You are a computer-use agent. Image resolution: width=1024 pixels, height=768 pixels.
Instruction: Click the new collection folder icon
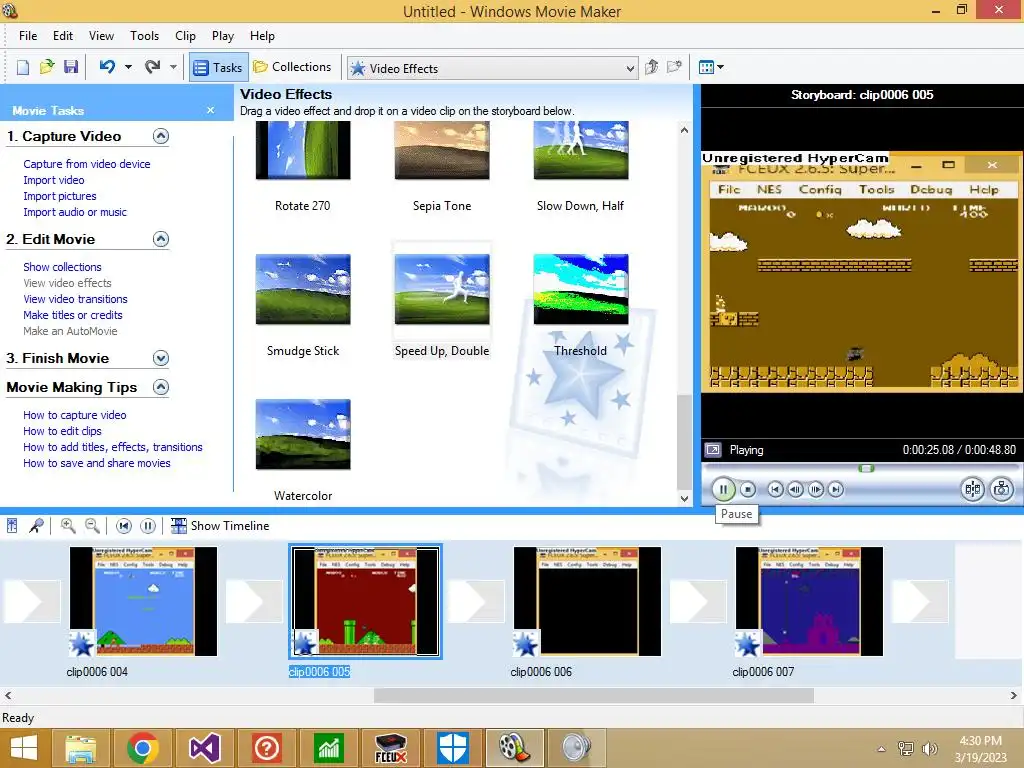tap(674, 67)
